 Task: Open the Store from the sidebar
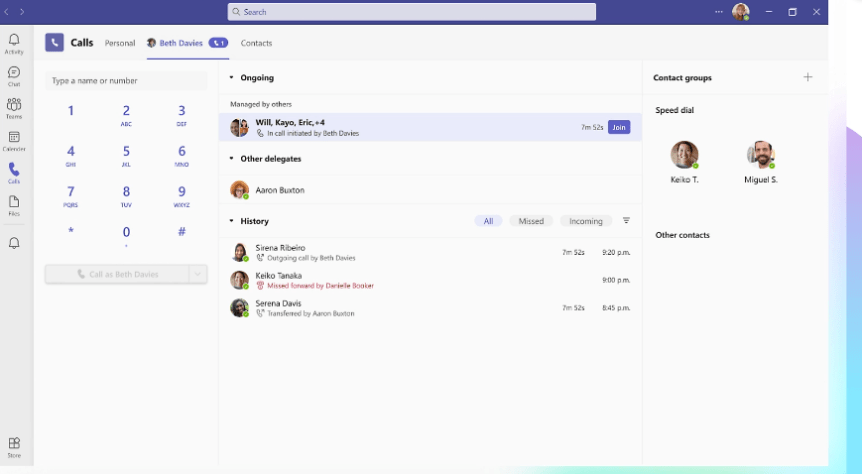point(14,446)
